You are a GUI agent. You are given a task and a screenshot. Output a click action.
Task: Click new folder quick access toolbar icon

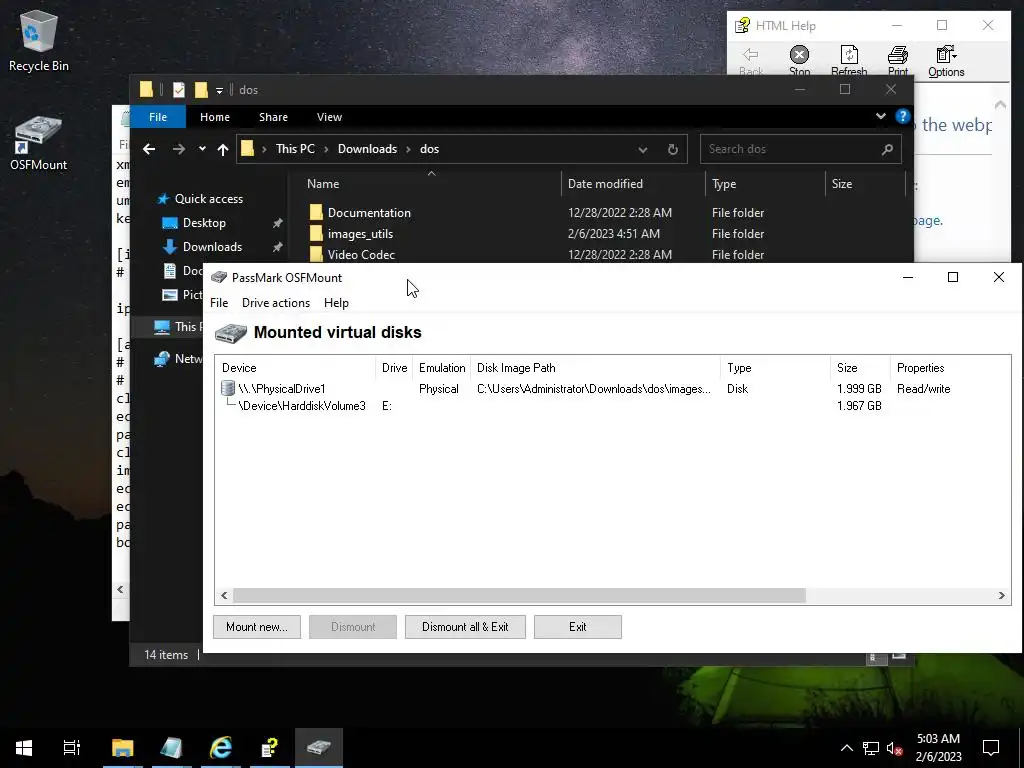point(201,89)
